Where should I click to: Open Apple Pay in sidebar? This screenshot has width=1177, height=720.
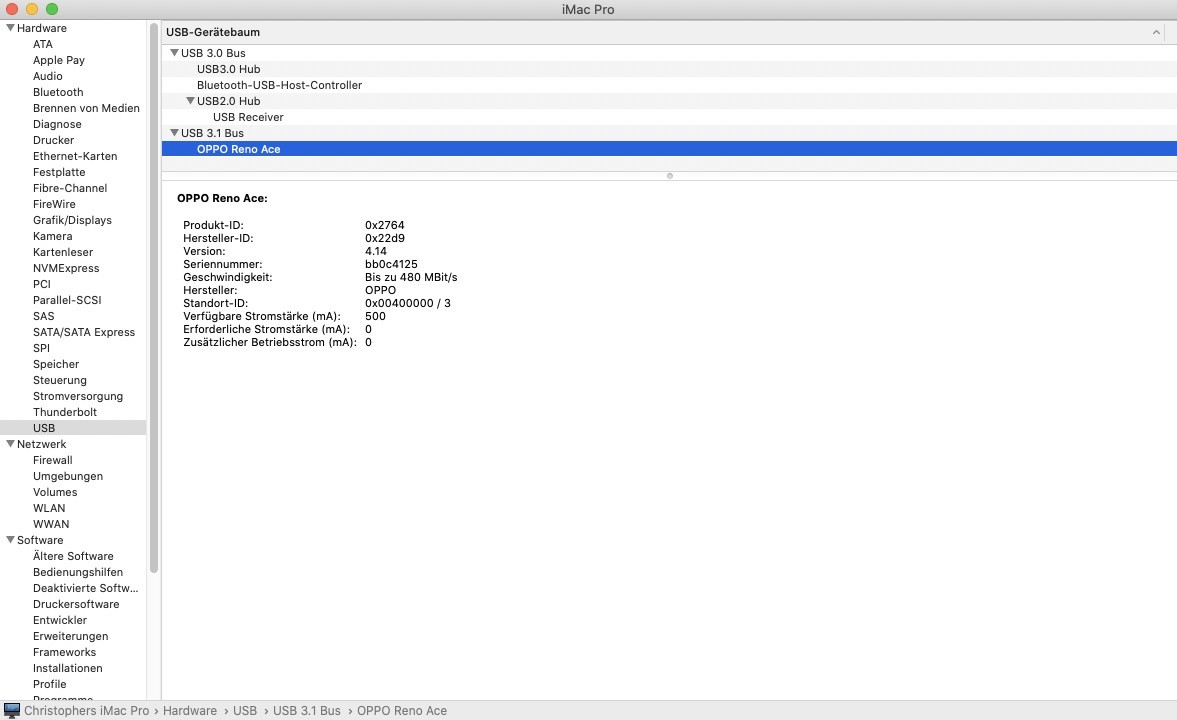click(59, 60)
